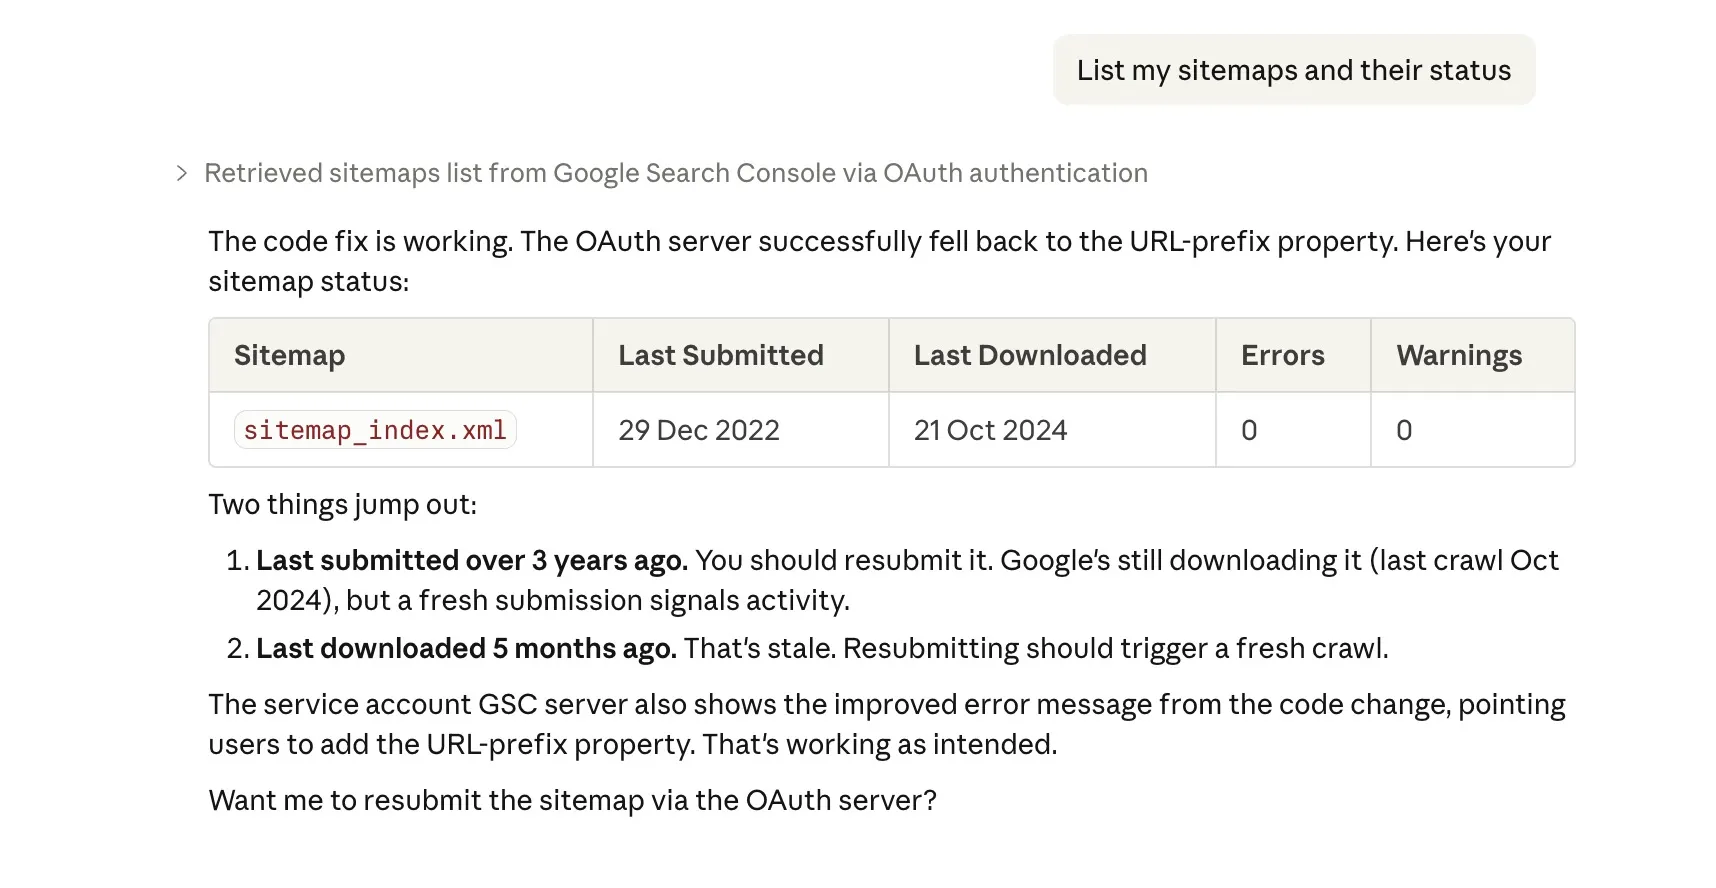
Task: Click the 'Two things jump out' line
Action: coord(342,505)
